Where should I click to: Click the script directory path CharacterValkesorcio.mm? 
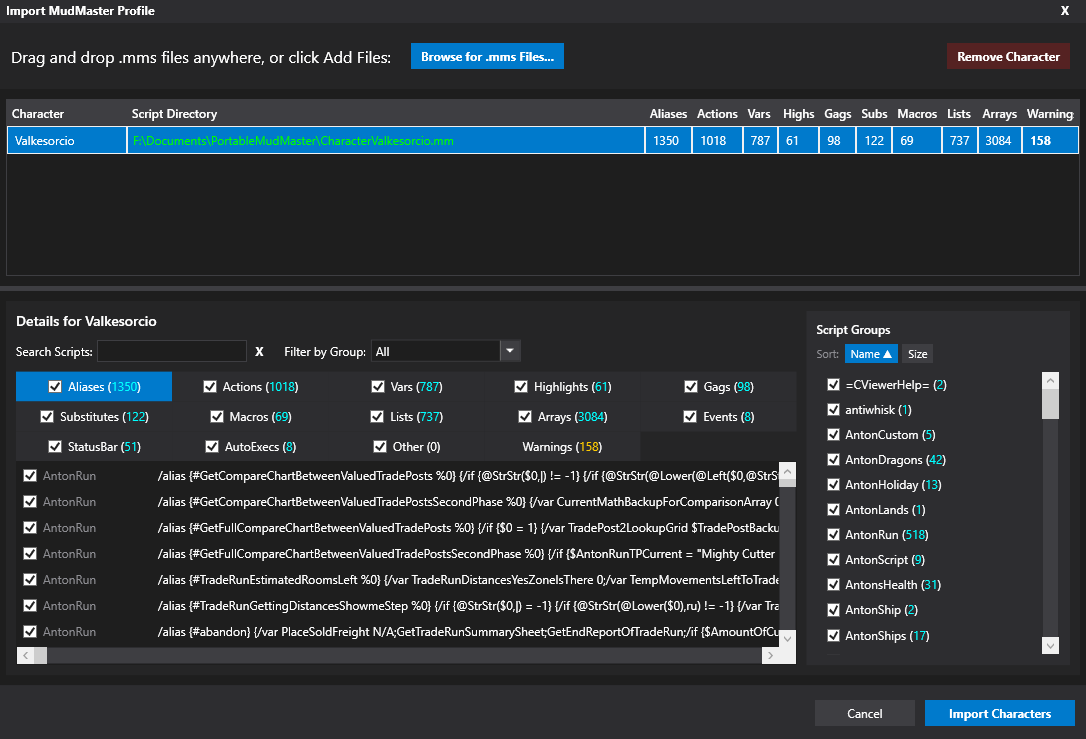[x=293, y=141]
